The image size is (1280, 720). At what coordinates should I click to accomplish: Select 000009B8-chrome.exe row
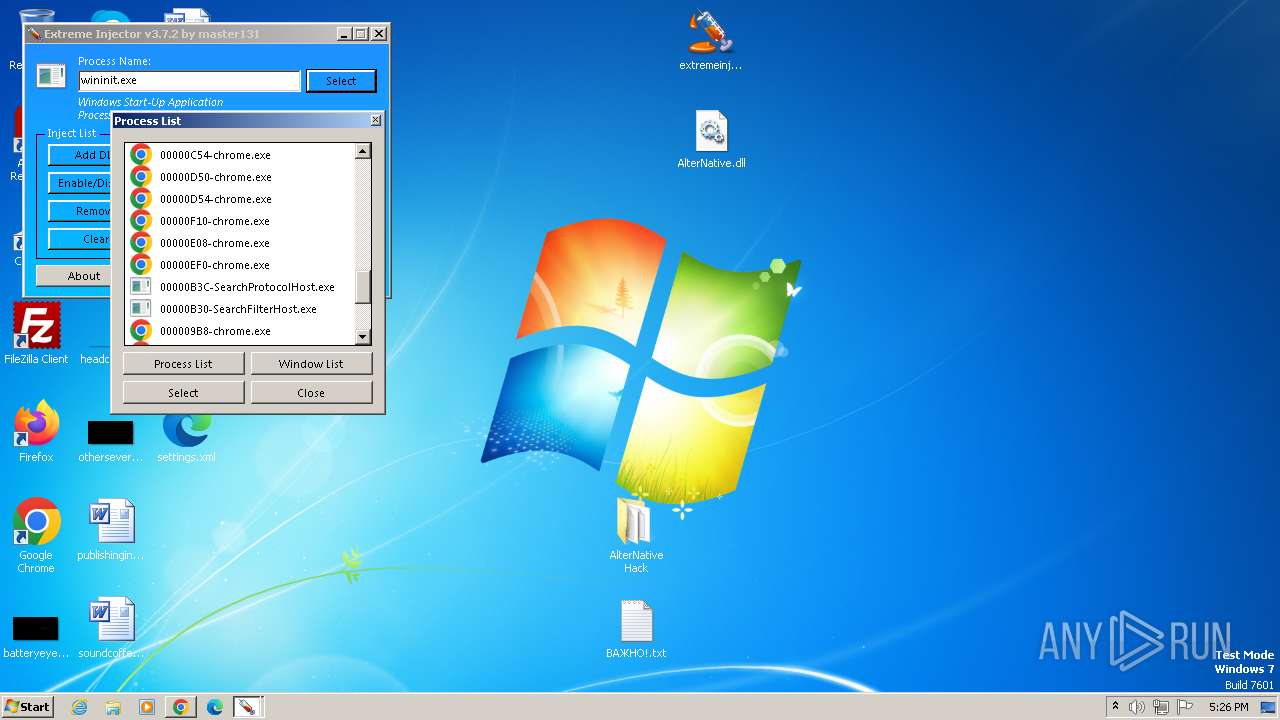(x=240, y=331)
